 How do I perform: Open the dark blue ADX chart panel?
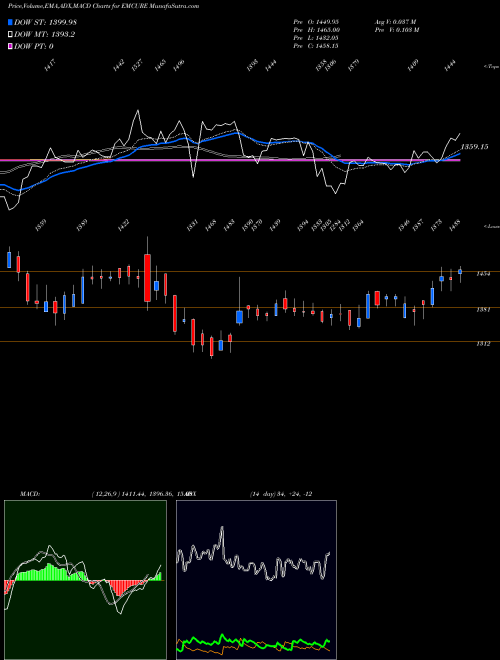click(256, 580)
